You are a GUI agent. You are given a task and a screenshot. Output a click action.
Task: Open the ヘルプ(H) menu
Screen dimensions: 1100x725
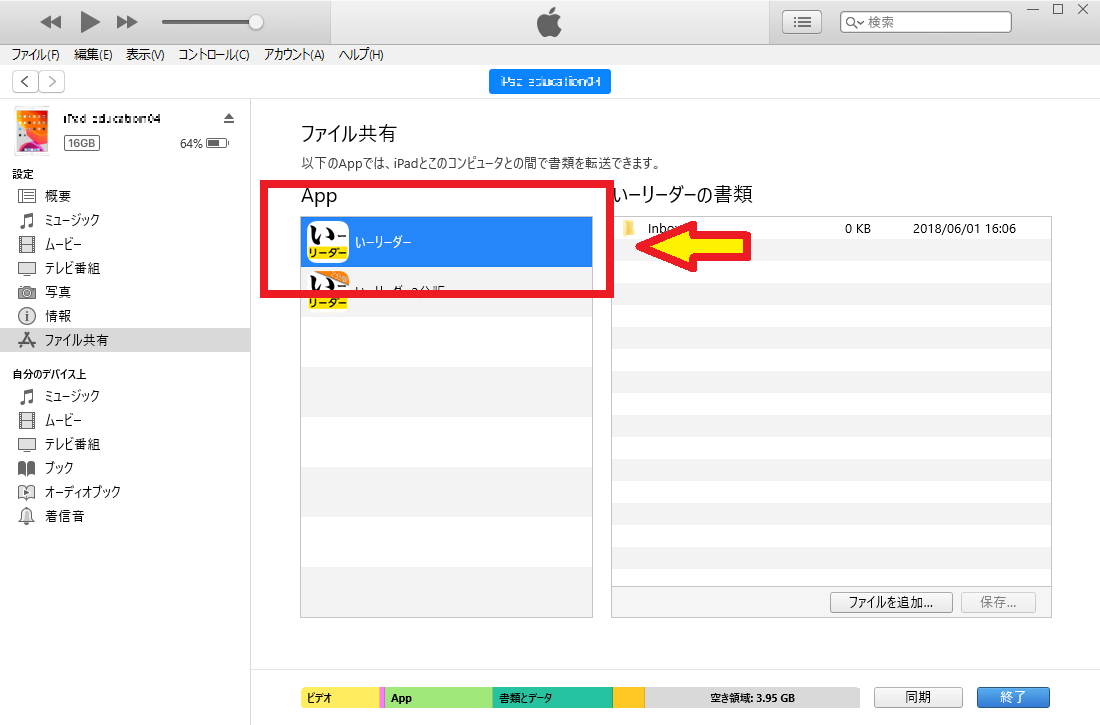click(x=361, y=55)
